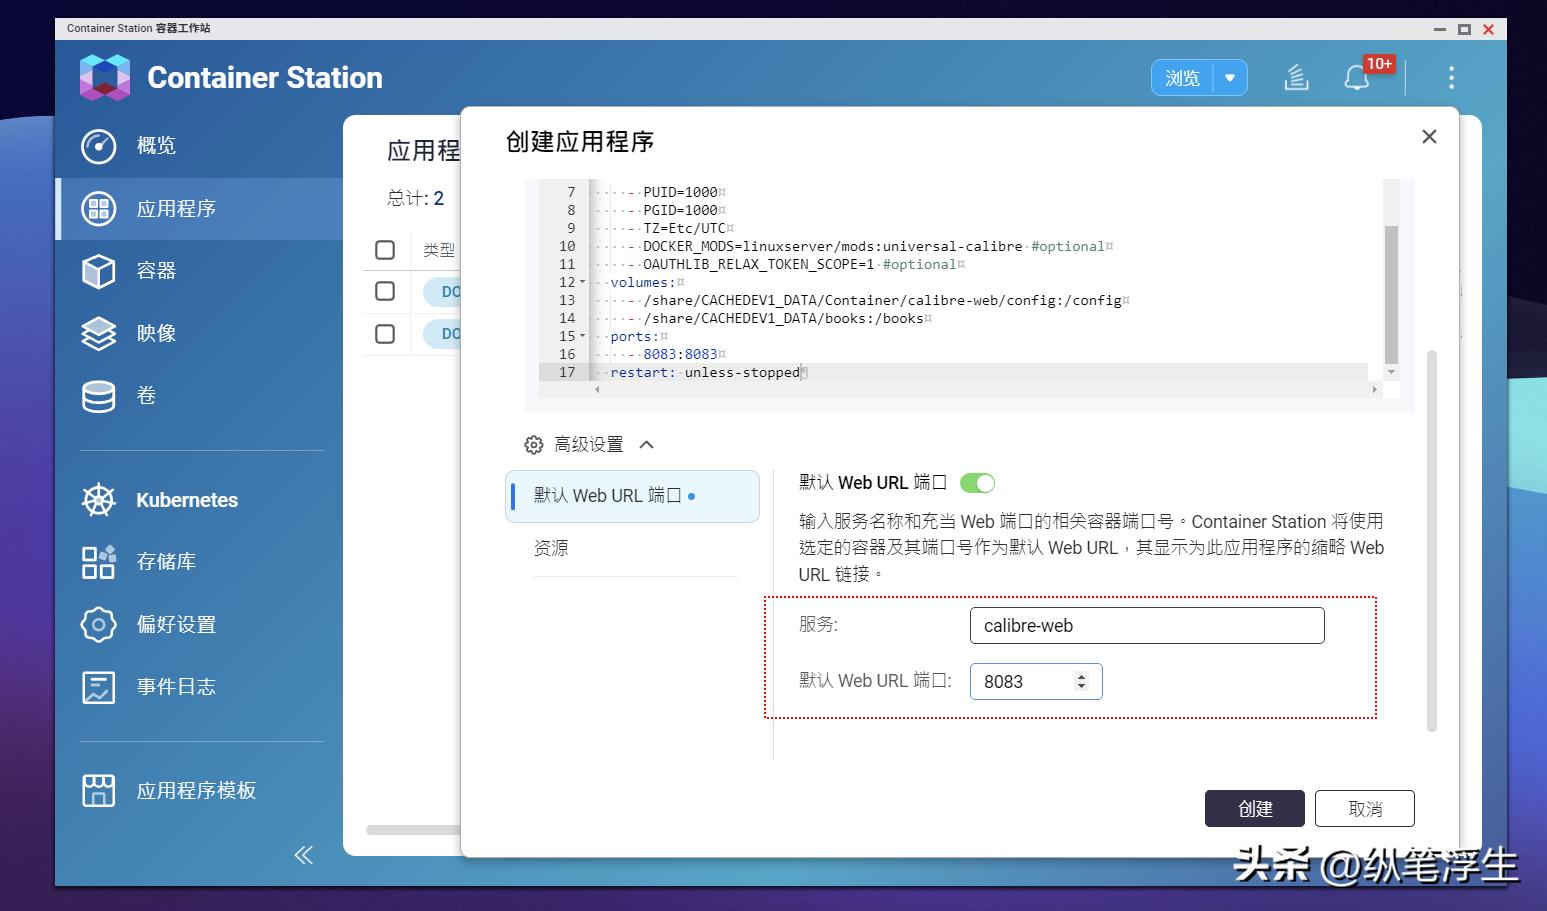The height and width of the screenshot is (911, 1547).
Task: Collapse the 高级设置 section chevron
Action: 646,445
